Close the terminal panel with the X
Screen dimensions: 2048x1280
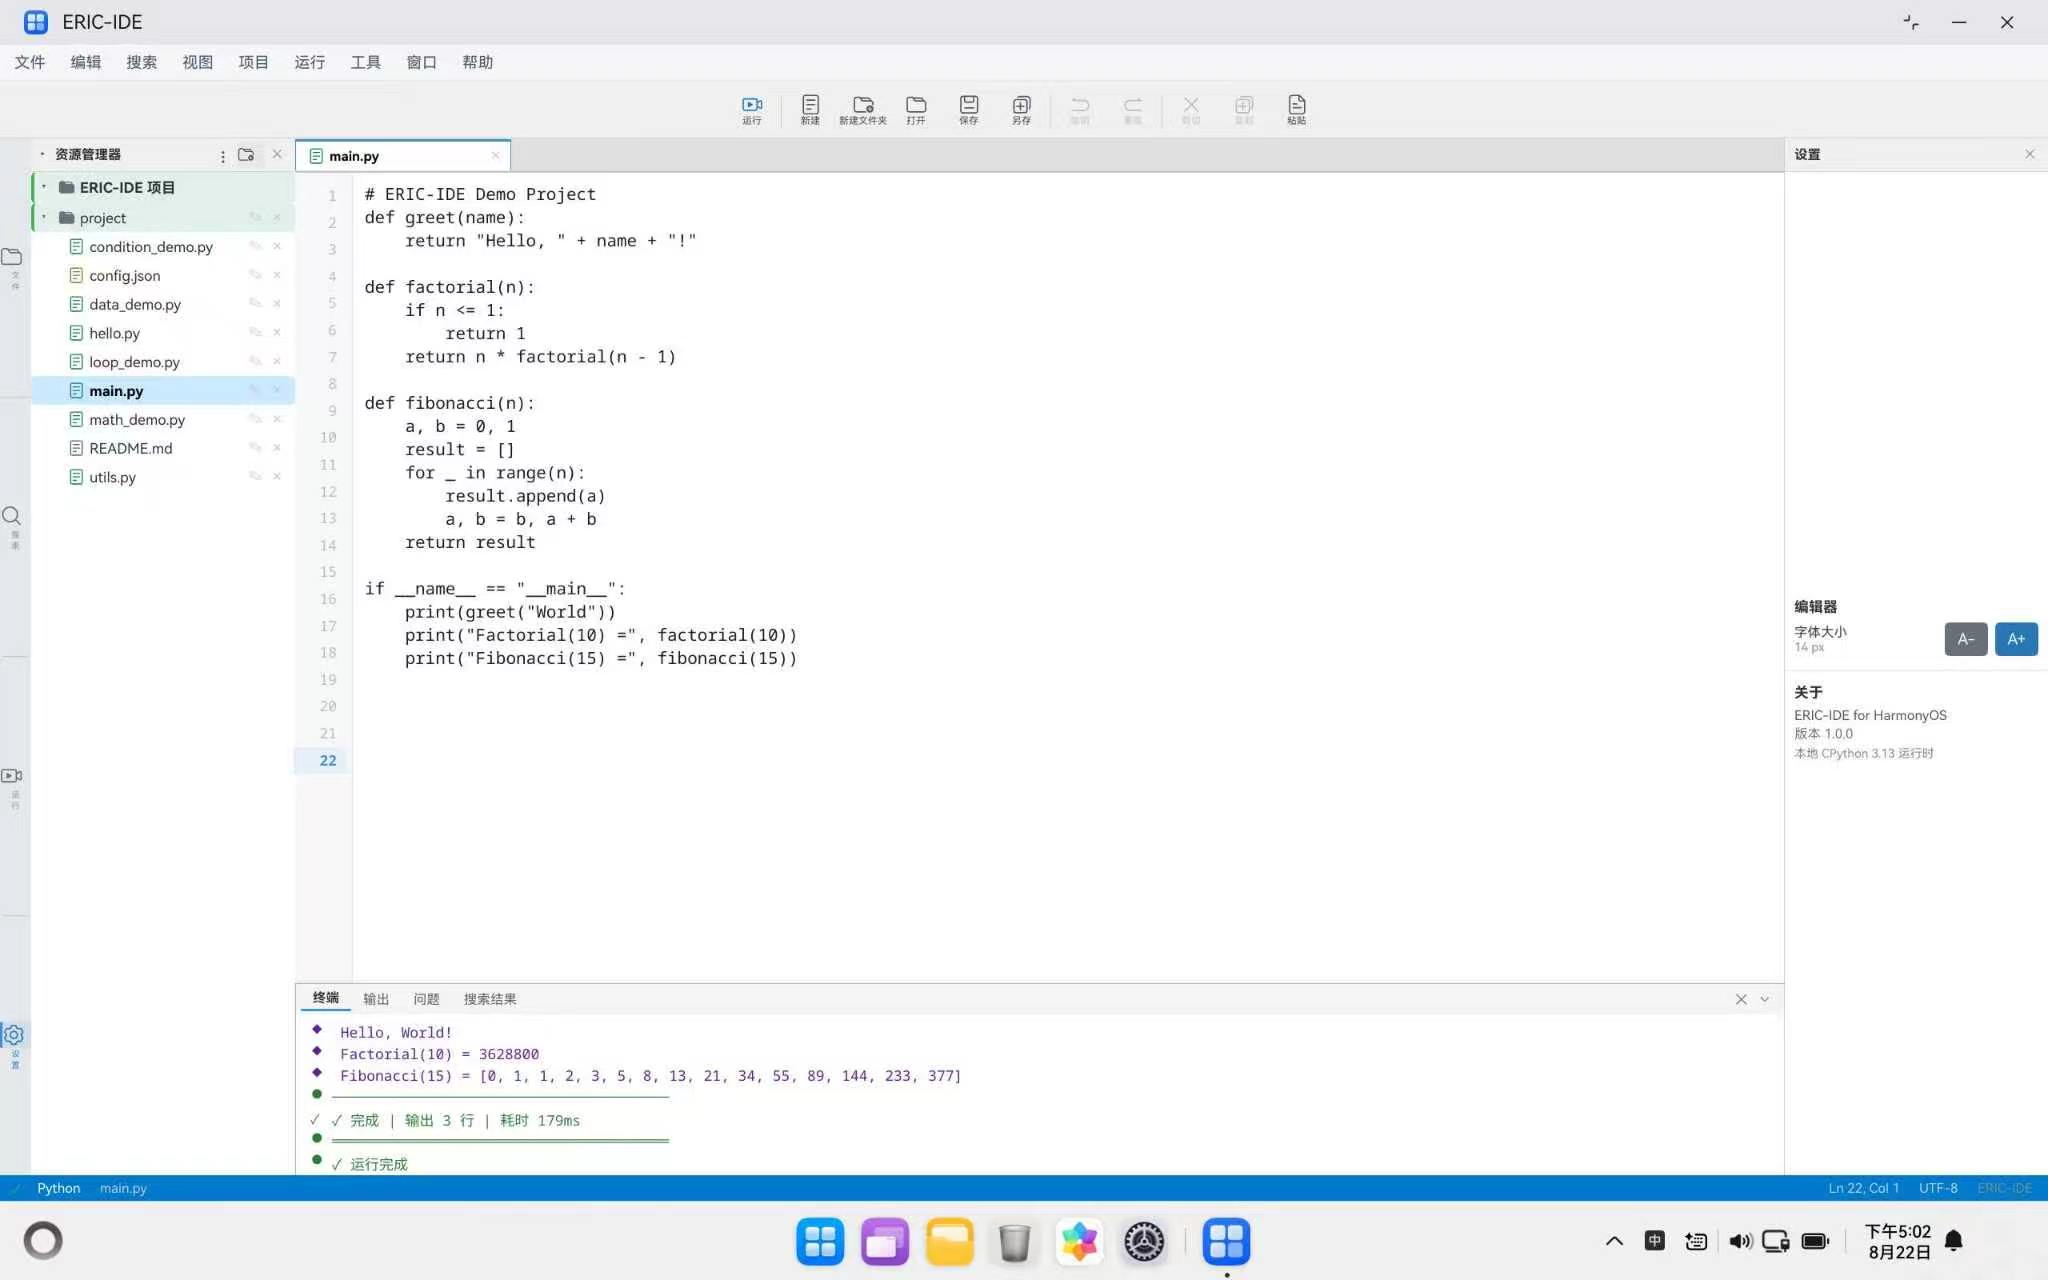[1741, 999]
